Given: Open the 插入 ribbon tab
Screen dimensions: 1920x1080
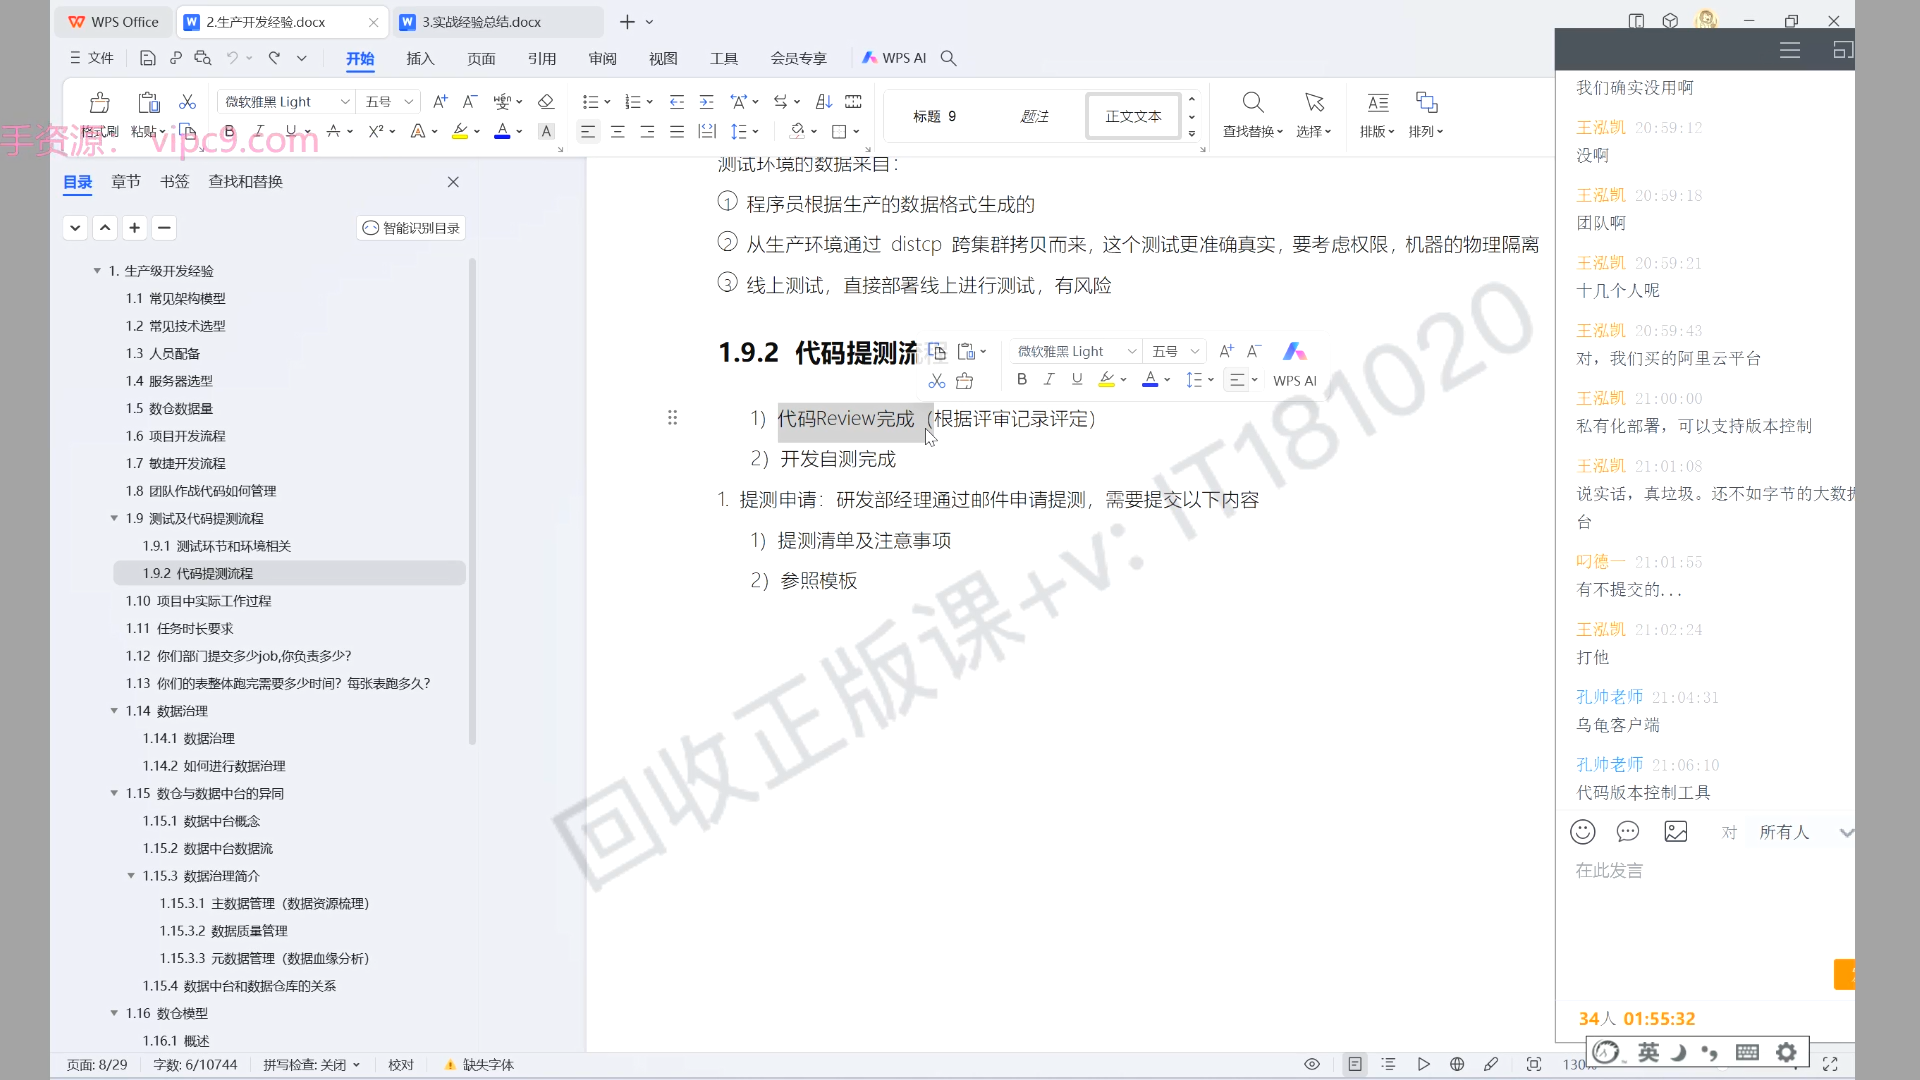Looking at the screenshot, I should click(420, 58).
